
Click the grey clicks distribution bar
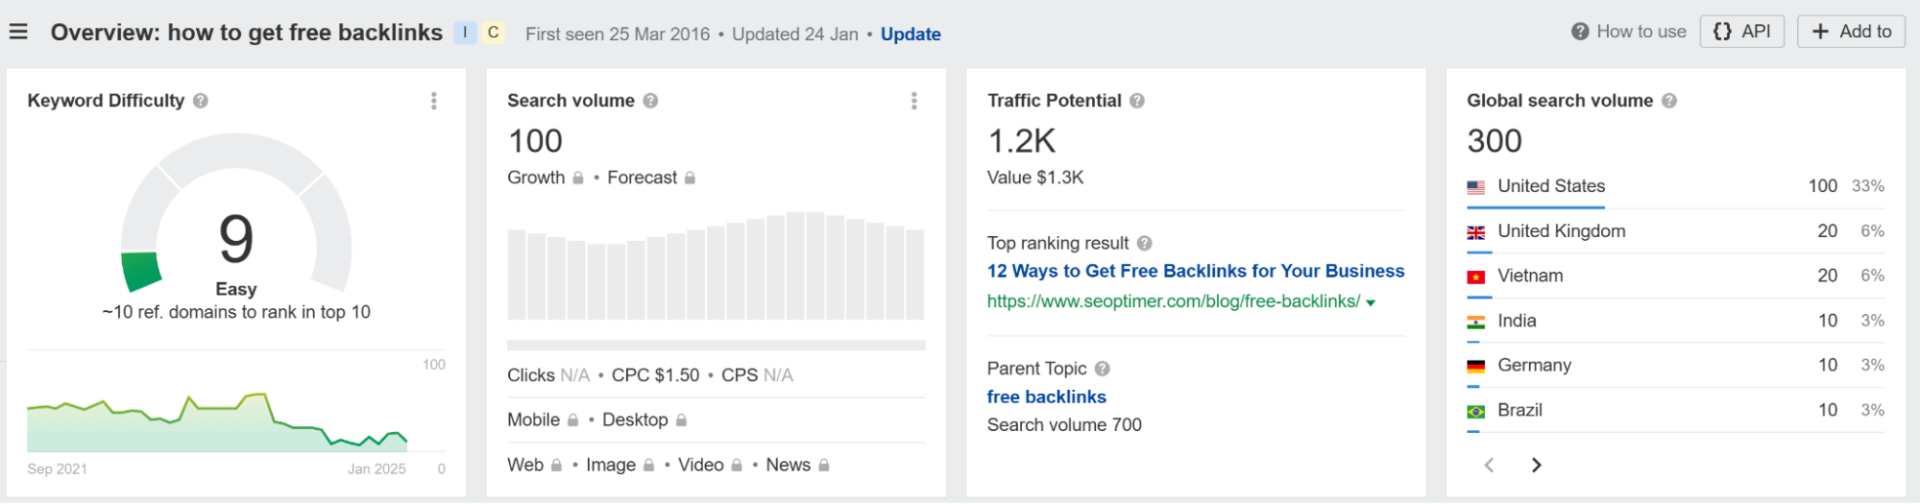pyautogui.click(x=716, y=345)
